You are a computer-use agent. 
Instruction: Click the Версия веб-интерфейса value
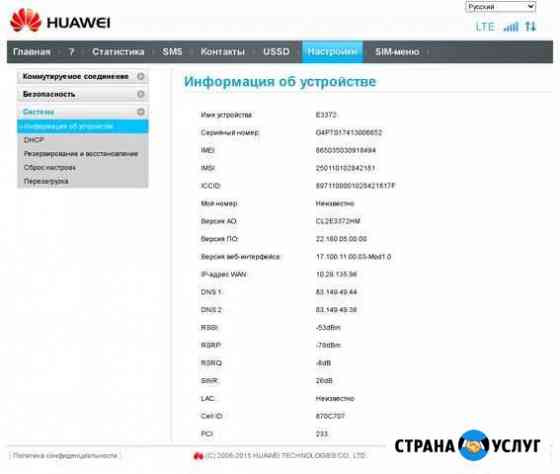pos(354,256)
